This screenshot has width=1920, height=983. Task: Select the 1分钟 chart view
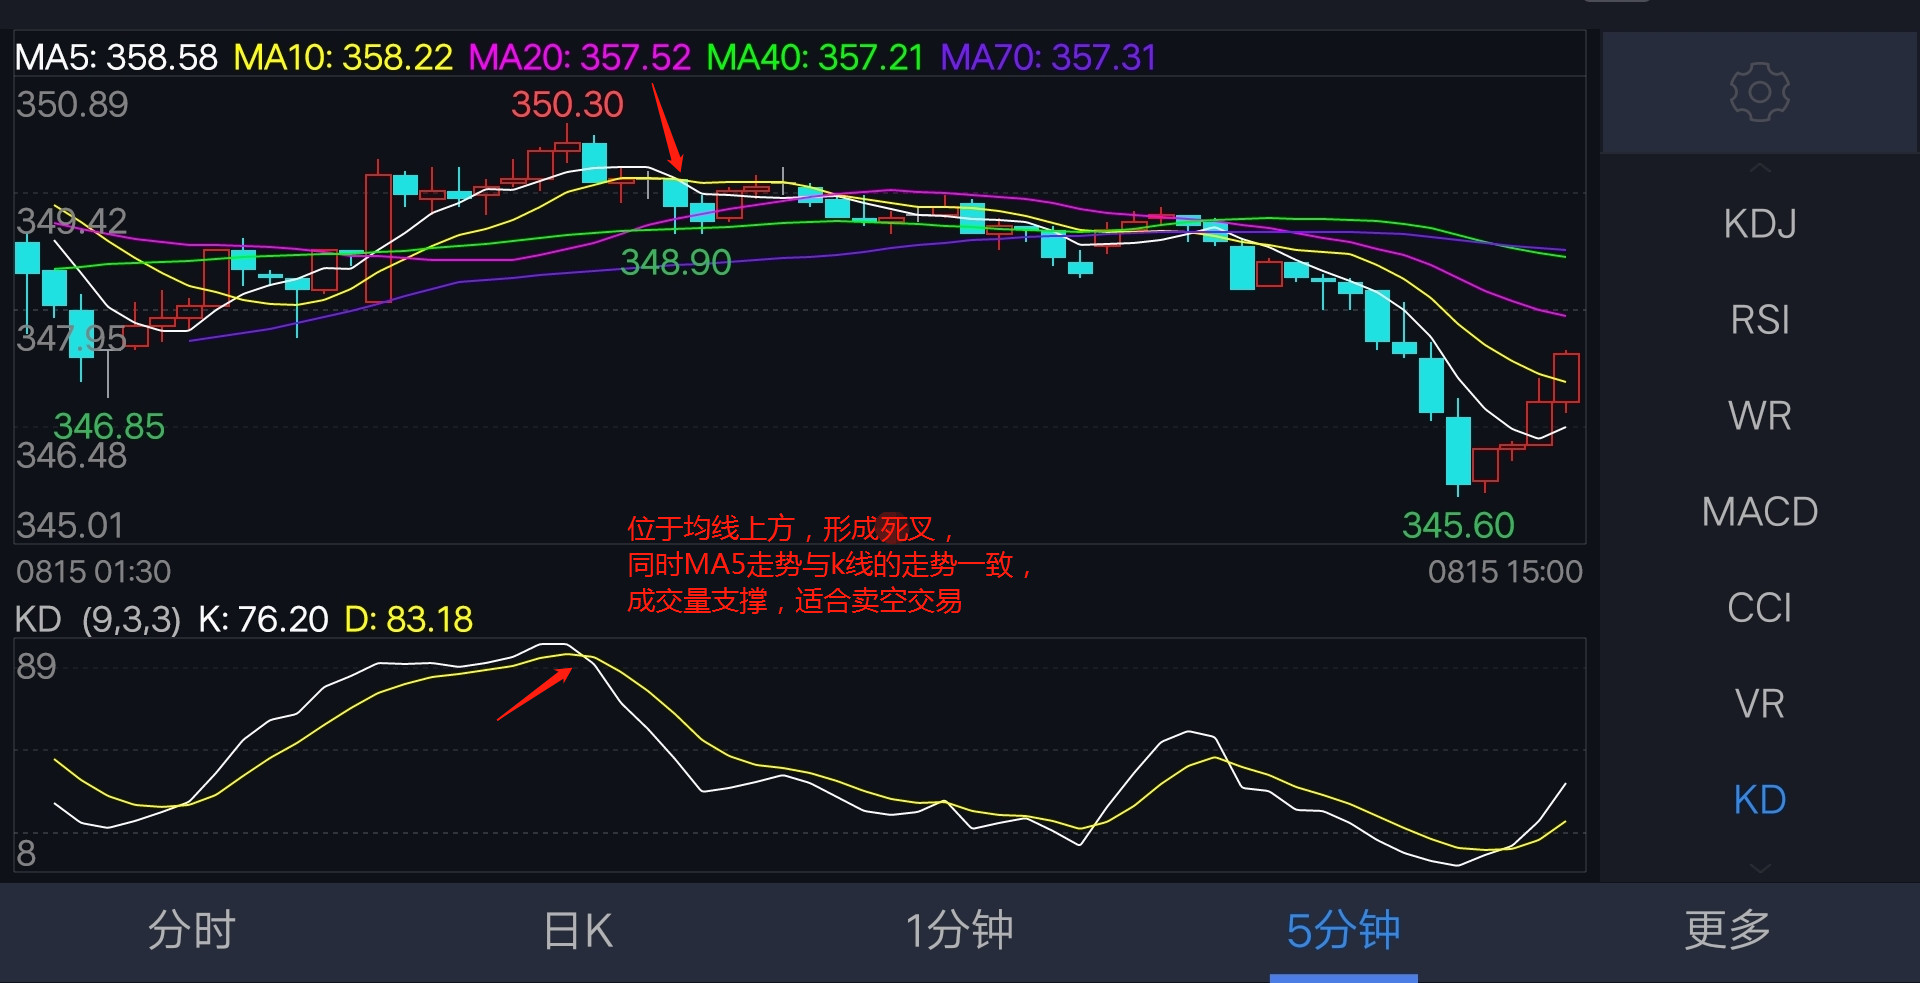pos(958,930)
